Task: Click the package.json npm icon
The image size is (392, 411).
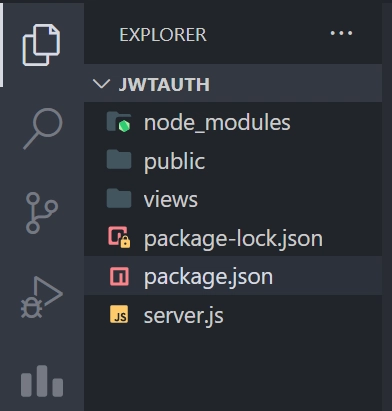Action: coord(119,276)
